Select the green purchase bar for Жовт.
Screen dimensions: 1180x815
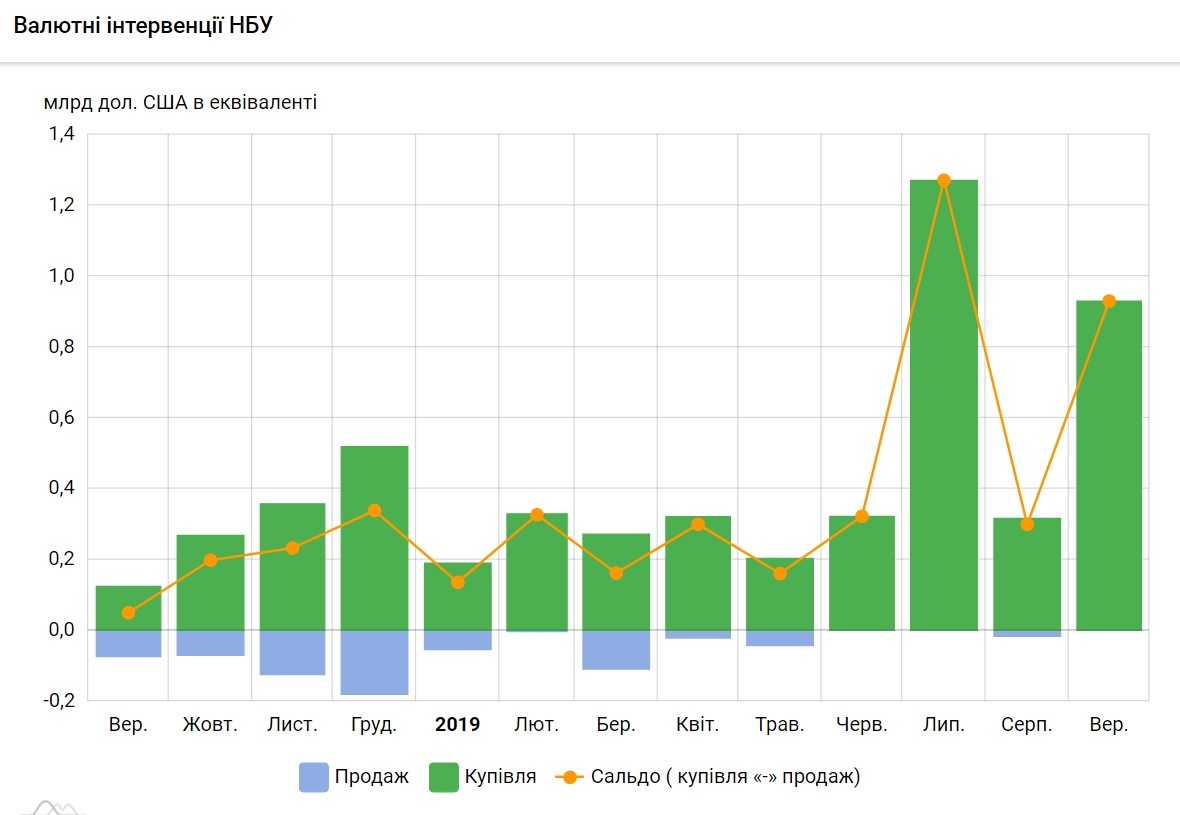point(210,590)
